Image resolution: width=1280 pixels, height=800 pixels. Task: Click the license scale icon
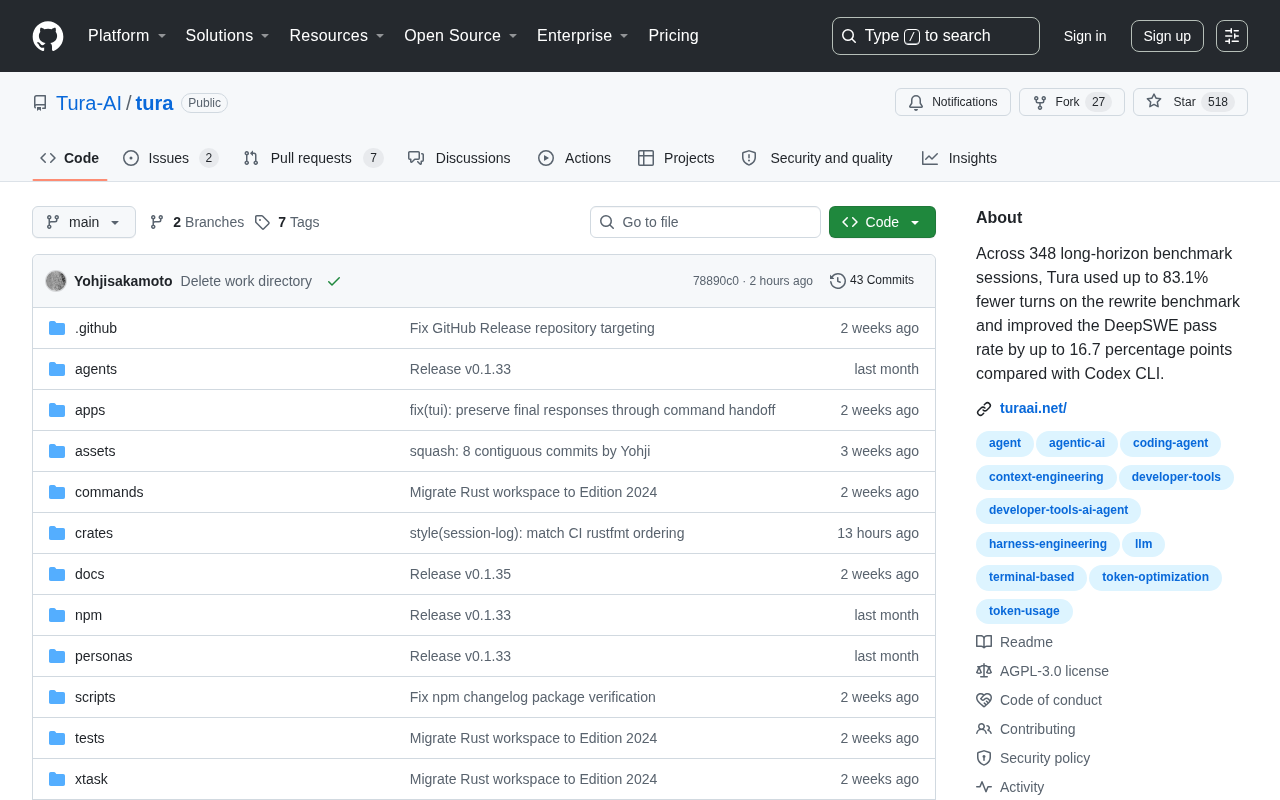[x=984, y=671]
